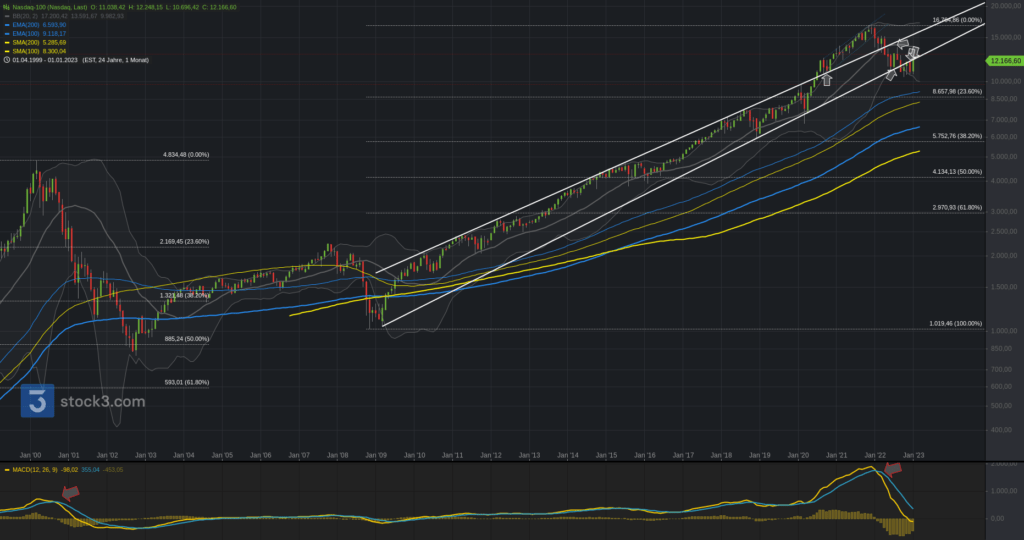Click the 20.000,00 price axis label
Viewport: 1024px width, 540px height.
[1005, 6]
